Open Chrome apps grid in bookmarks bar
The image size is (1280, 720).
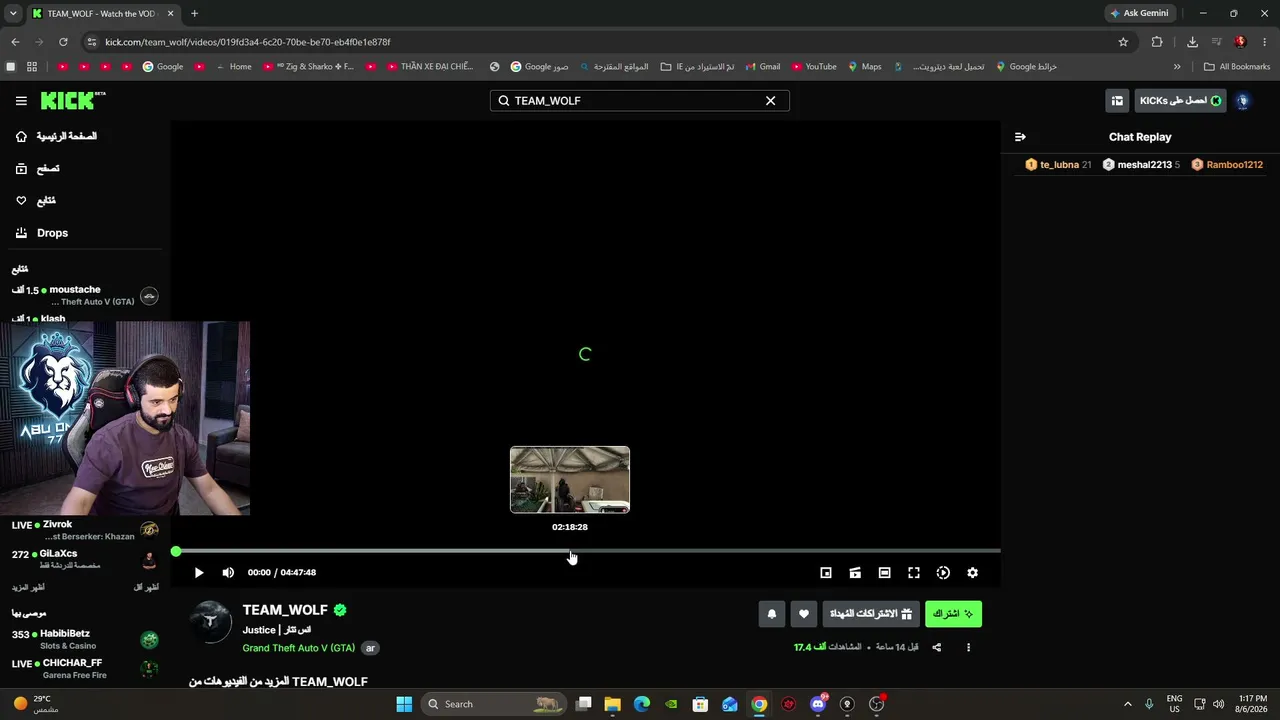pos(32,67)
